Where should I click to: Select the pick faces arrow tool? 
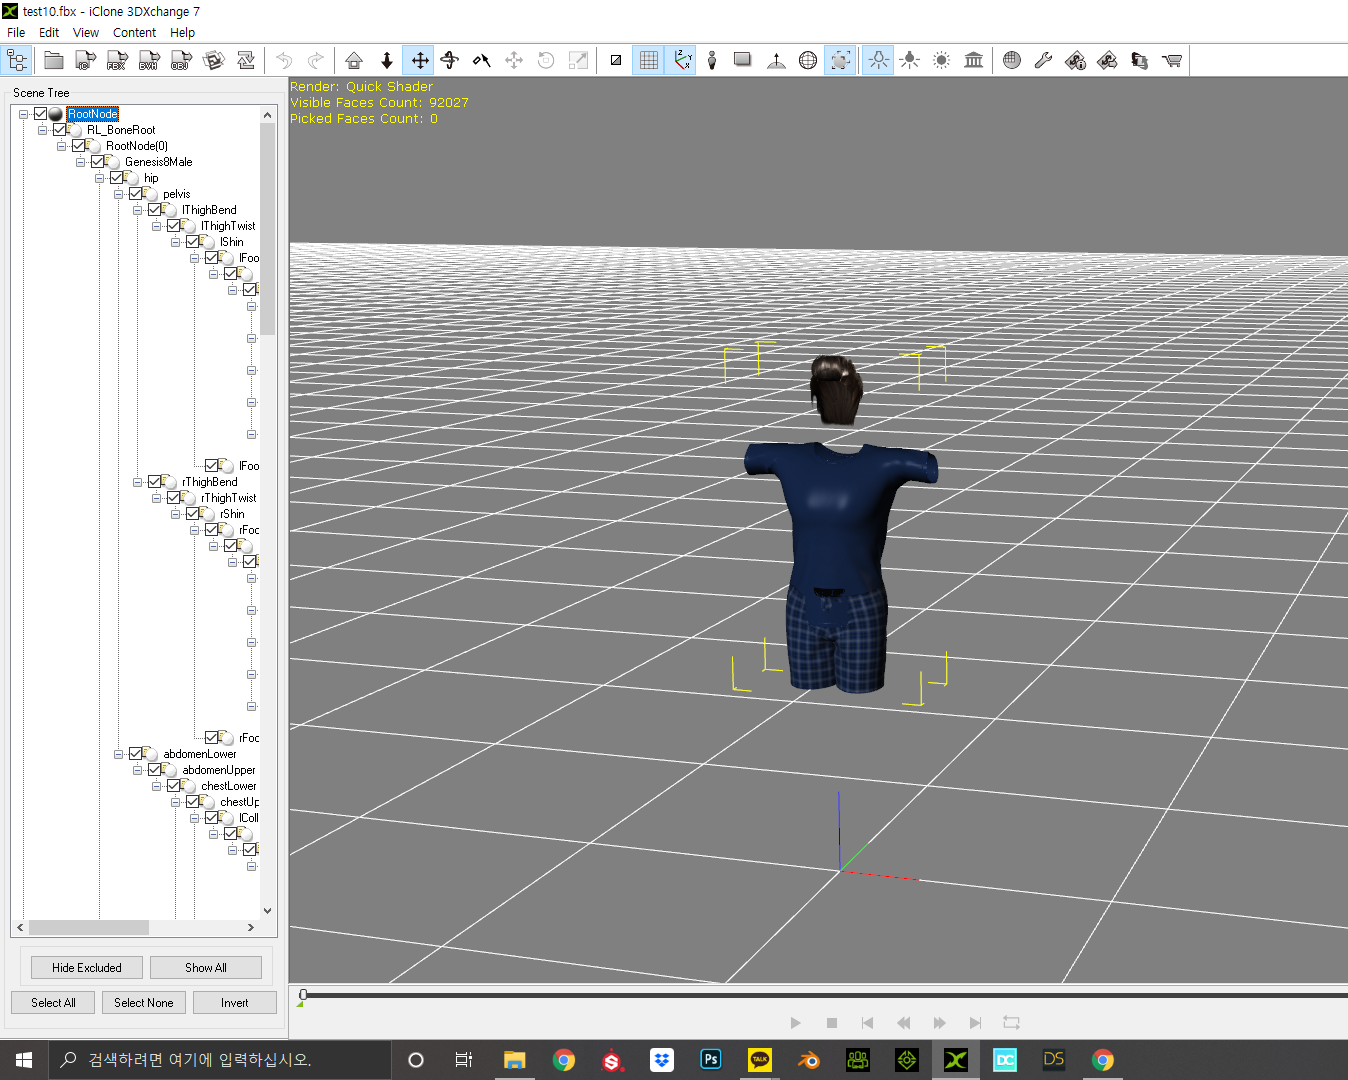pos(482,61)
